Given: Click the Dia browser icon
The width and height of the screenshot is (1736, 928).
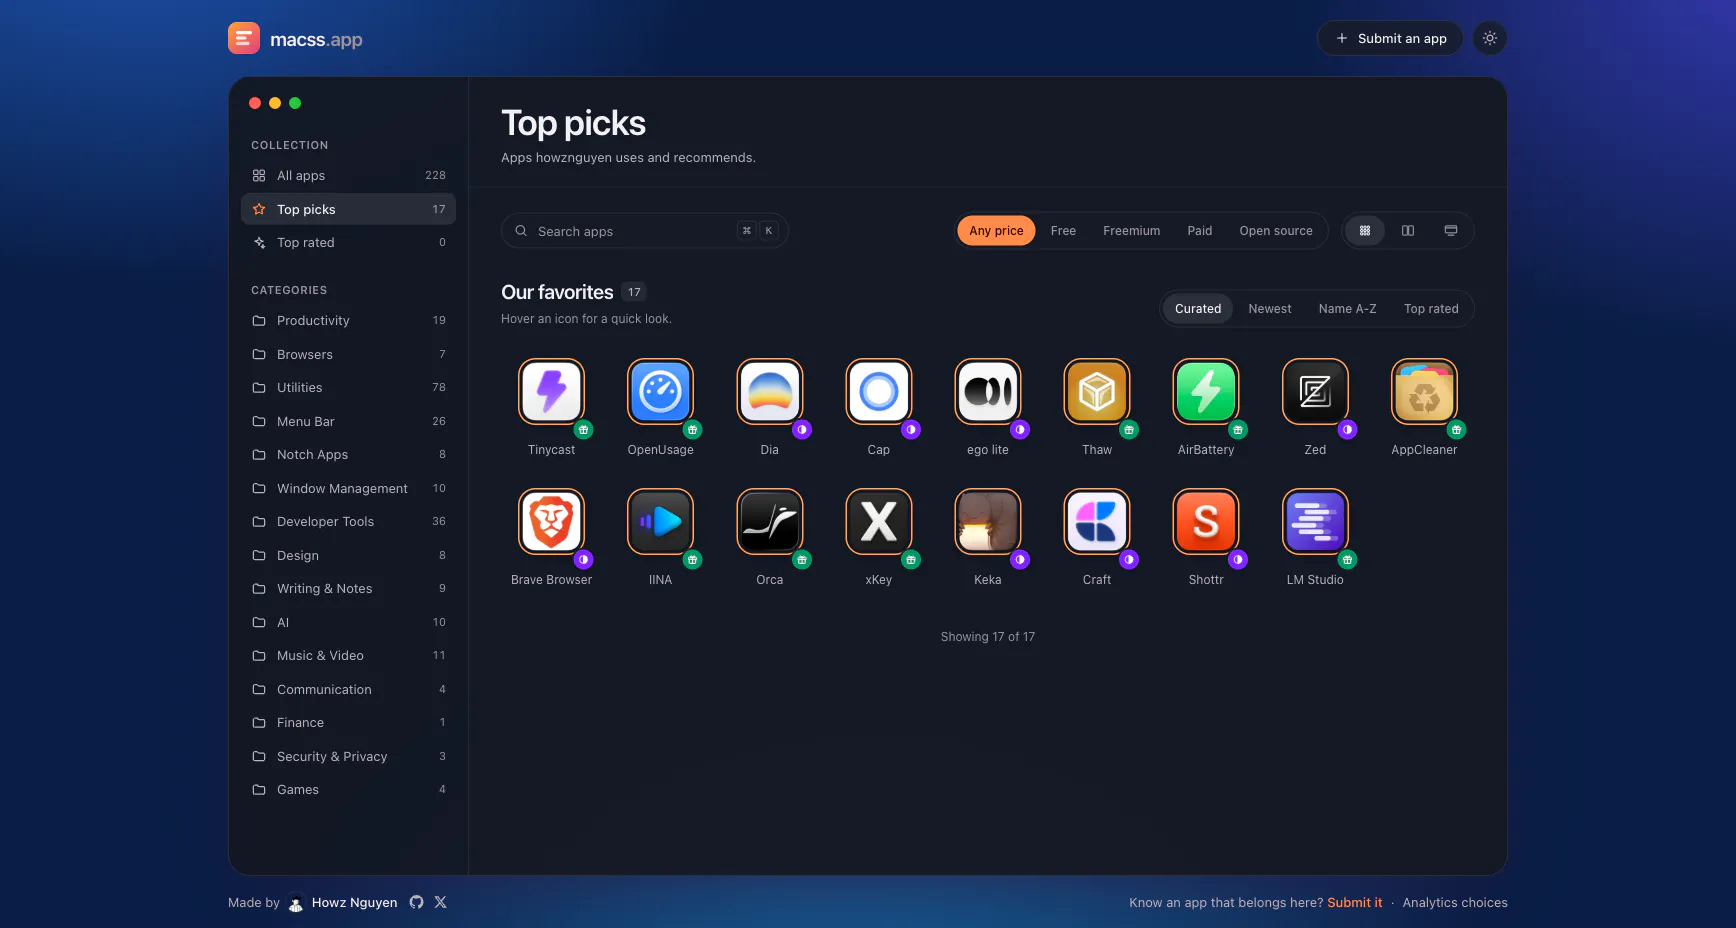Looking at the screenshot, I should (x=769, y=391).
